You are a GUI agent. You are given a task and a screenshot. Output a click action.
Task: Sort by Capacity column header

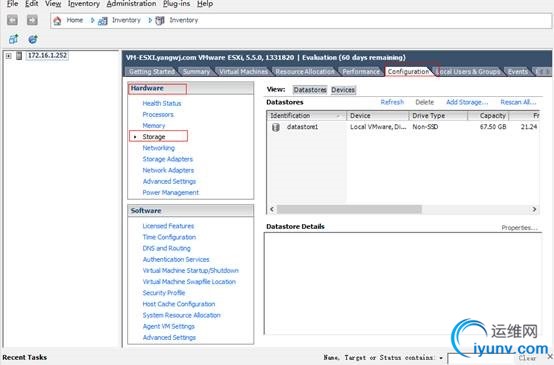tap(488, 116)
